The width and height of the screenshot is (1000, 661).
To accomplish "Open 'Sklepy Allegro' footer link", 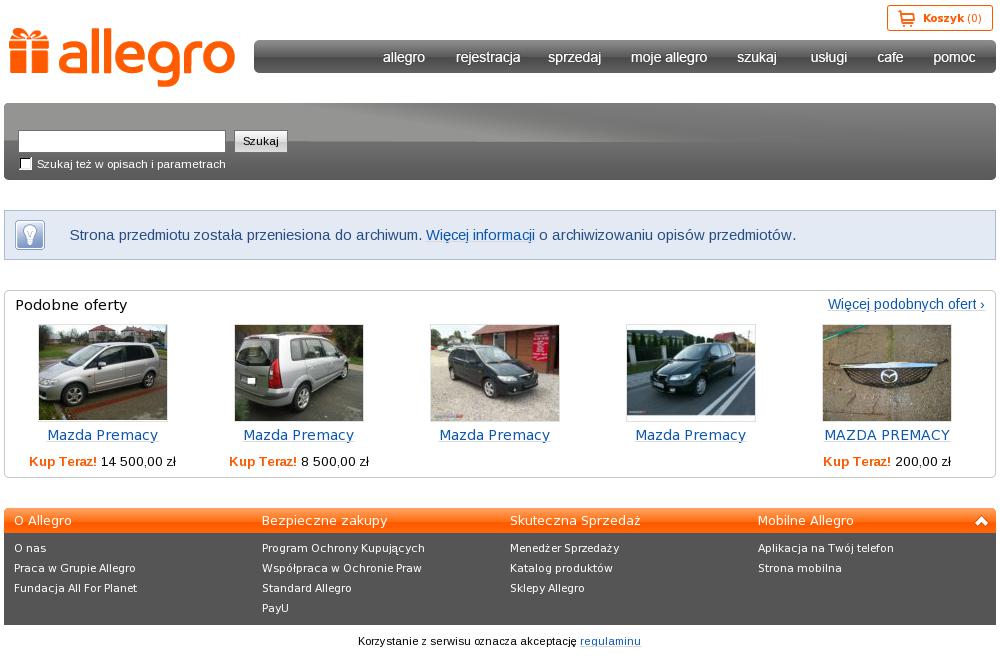I will (547, 588).
